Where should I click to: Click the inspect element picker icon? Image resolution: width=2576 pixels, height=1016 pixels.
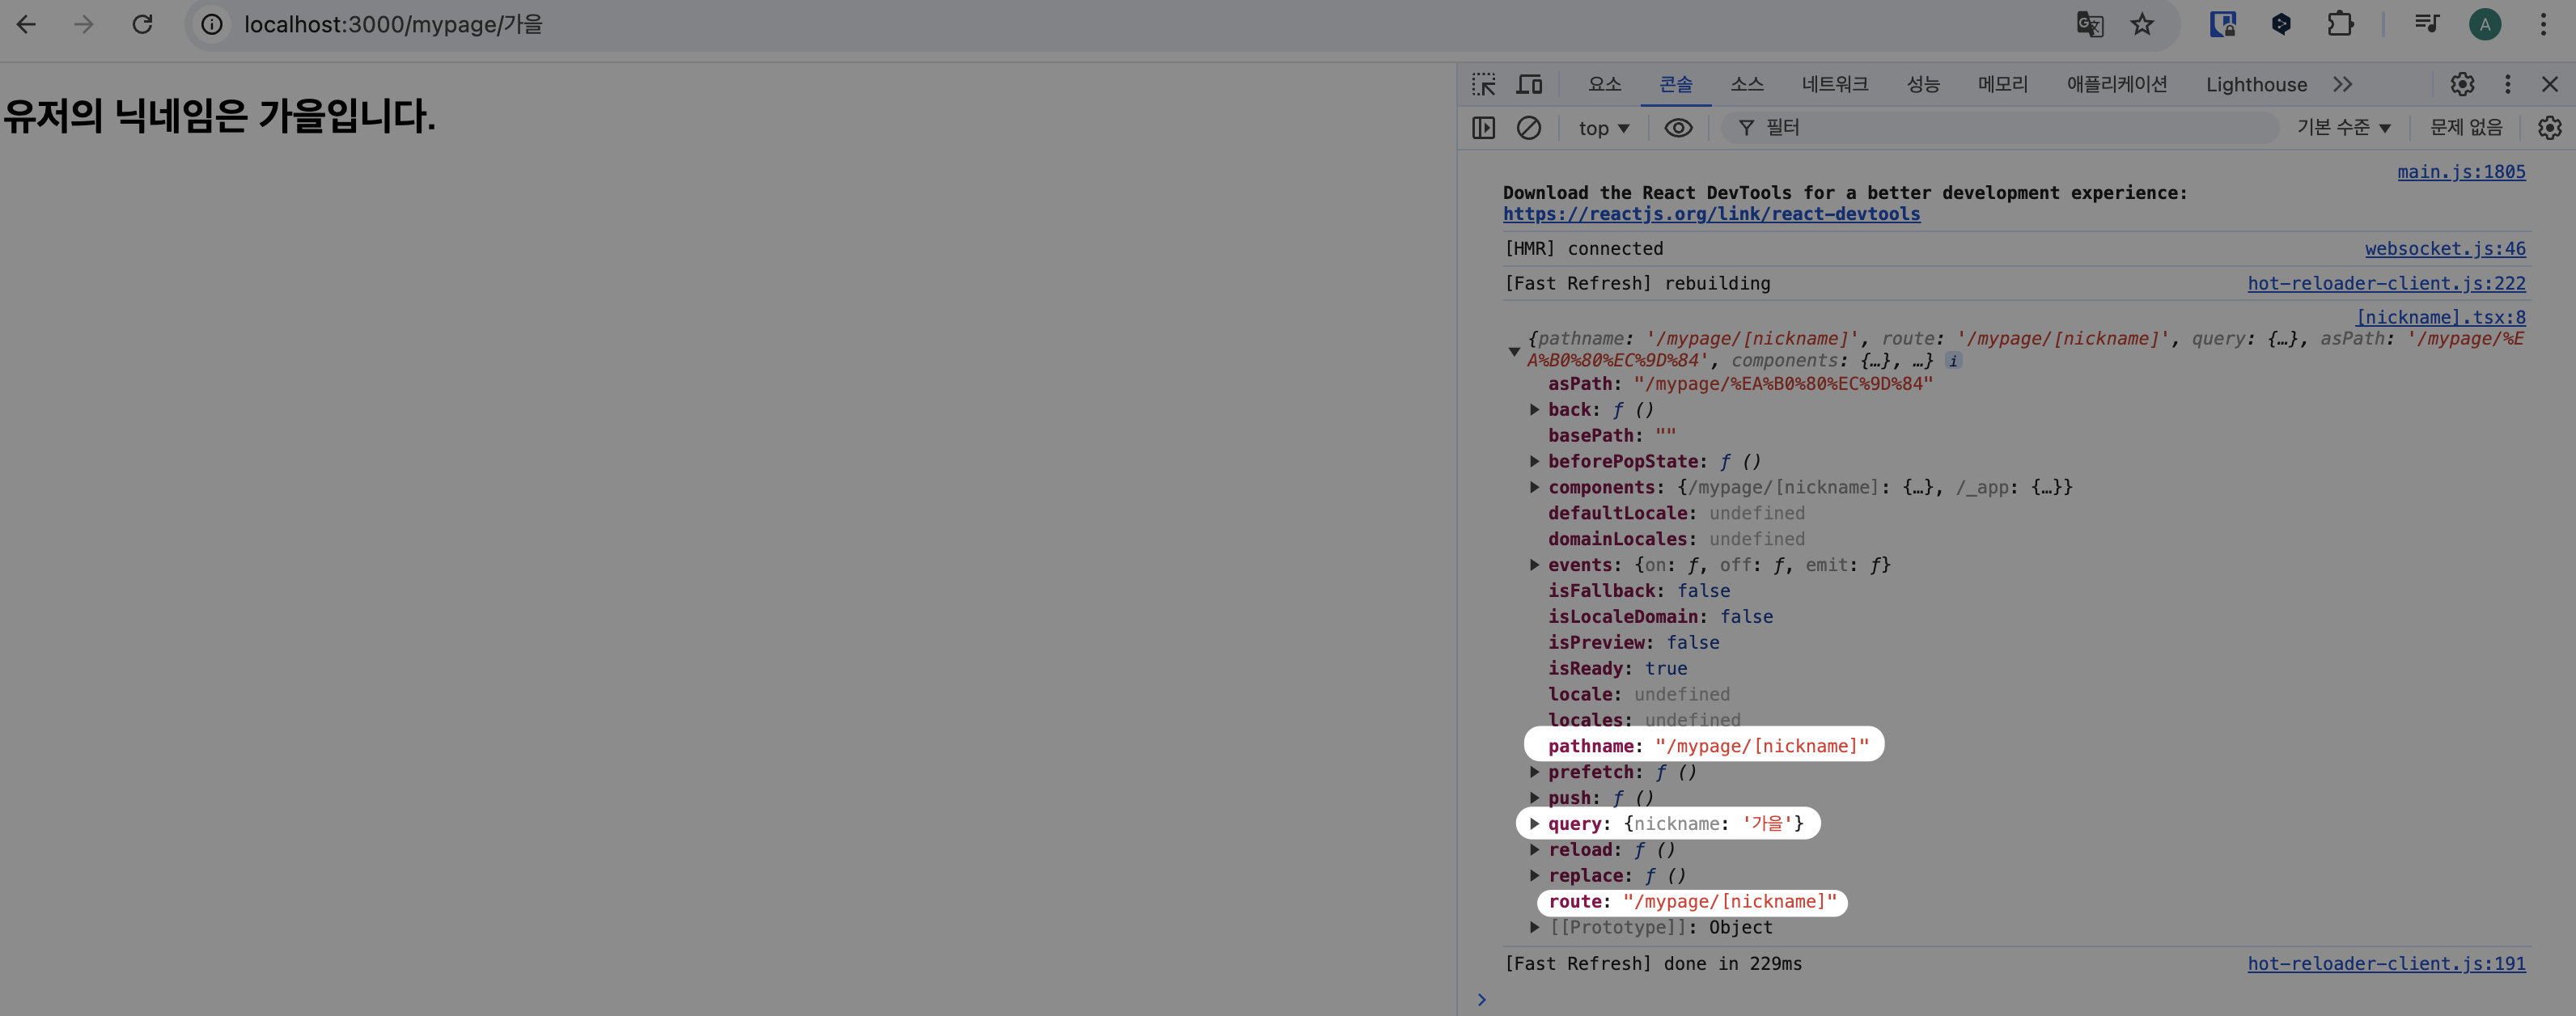[x=1484, y=85]
